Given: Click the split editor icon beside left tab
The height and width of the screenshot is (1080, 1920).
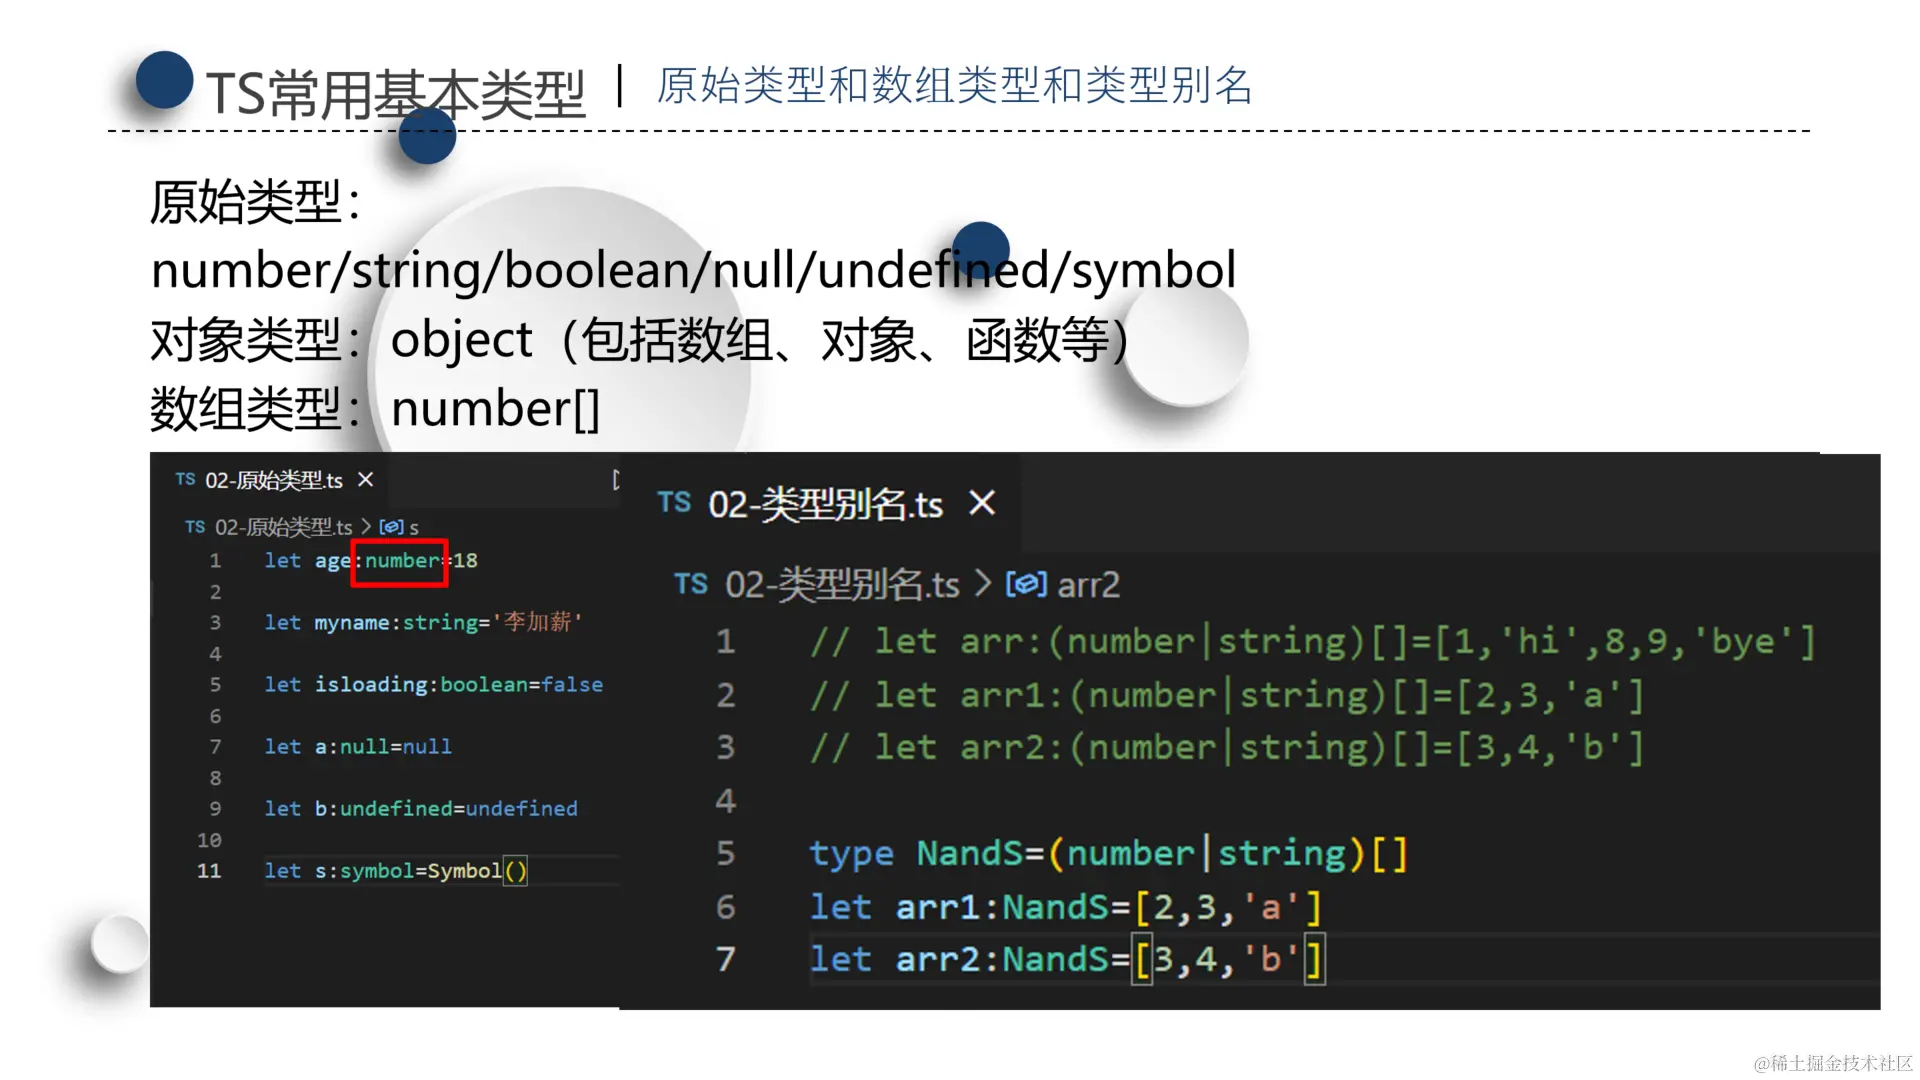Looking at the screenshot, I should [615, 480].
